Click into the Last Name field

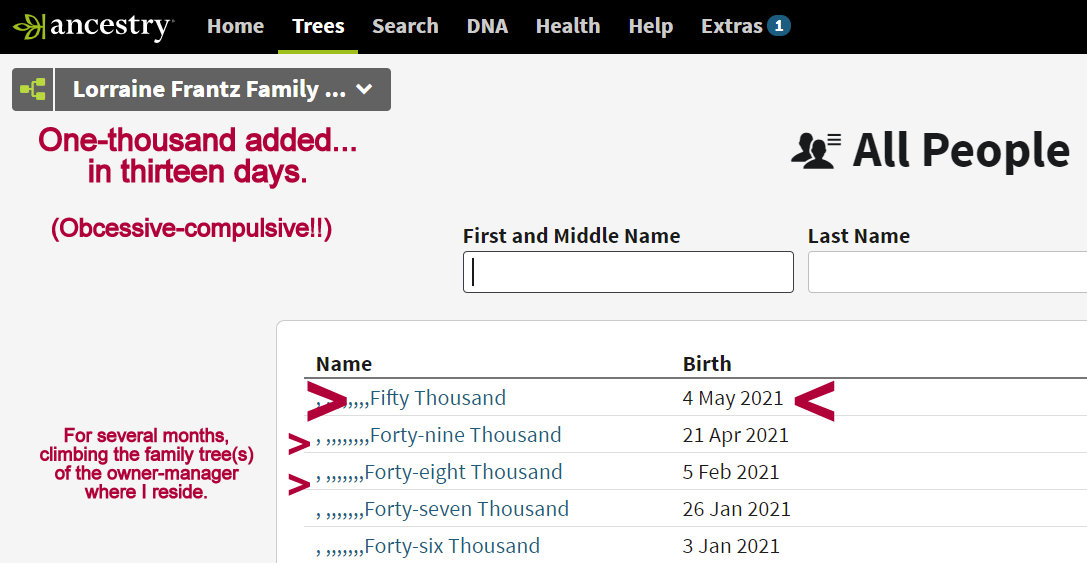click(946, 272)
